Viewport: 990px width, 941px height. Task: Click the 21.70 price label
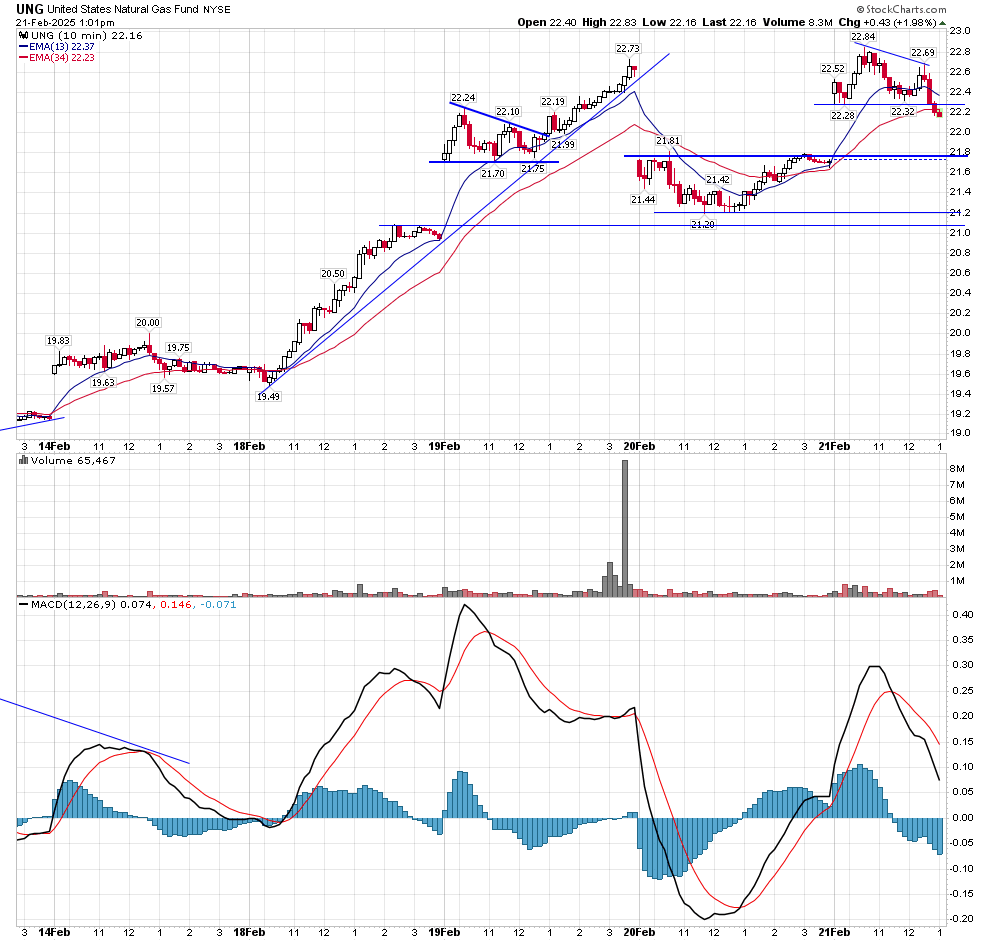(492, 173)
